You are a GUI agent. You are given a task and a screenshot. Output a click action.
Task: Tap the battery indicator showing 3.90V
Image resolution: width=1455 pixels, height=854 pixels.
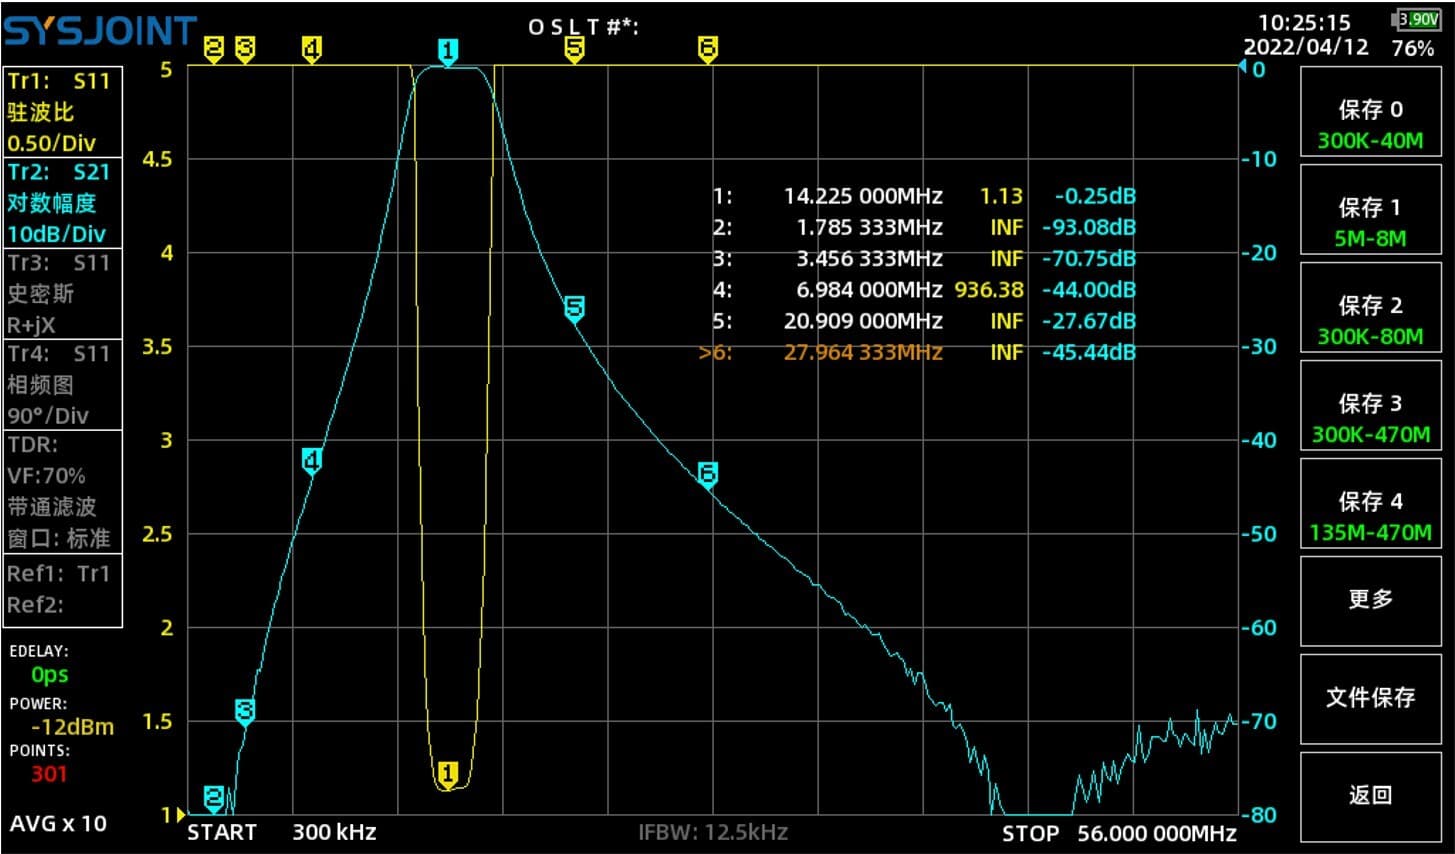(x=1419, y=16)
